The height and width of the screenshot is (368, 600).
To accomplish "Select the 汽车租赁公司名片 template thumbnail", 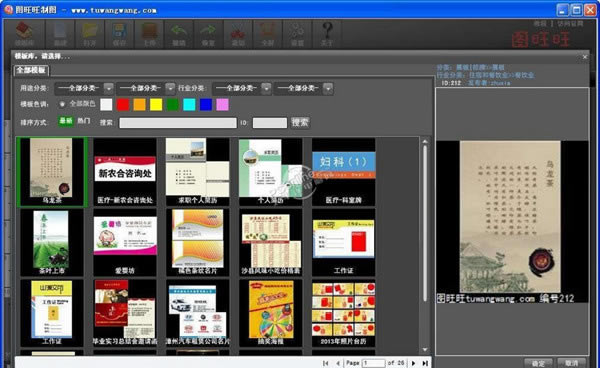I will 197,313.
